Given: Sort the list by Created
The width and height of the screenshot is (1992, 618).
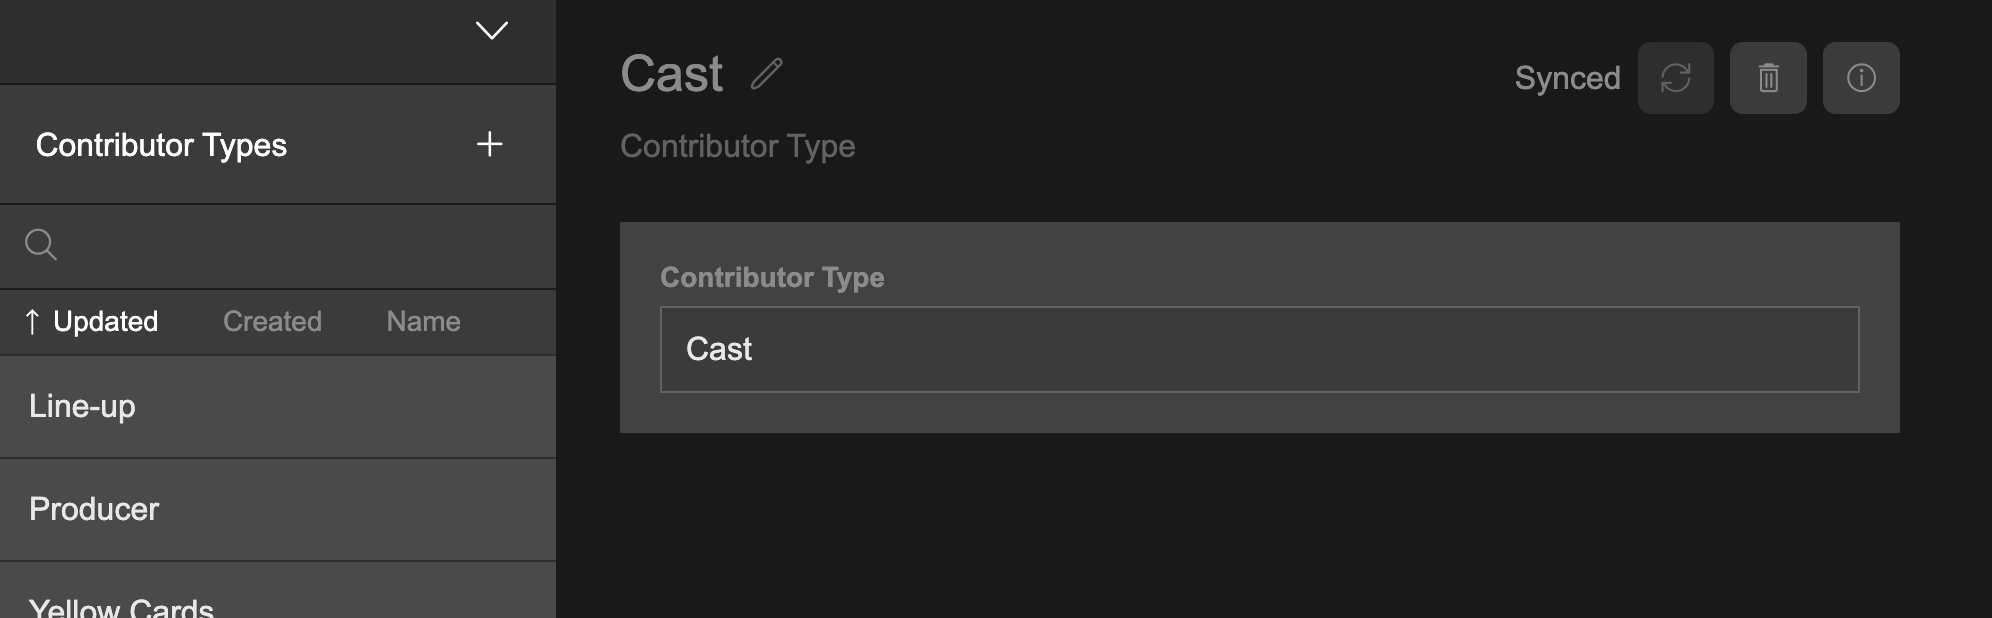Looking at the screenshot, I should 272,322.
